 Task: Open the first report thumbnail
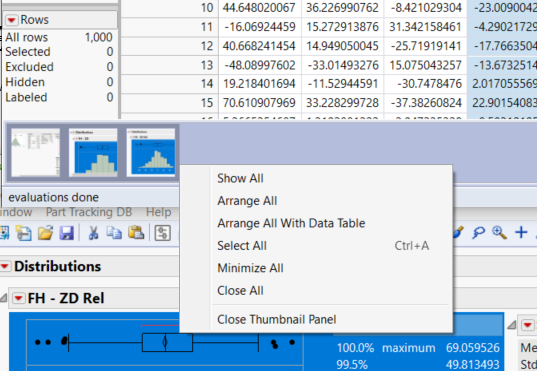coord(36,152)
